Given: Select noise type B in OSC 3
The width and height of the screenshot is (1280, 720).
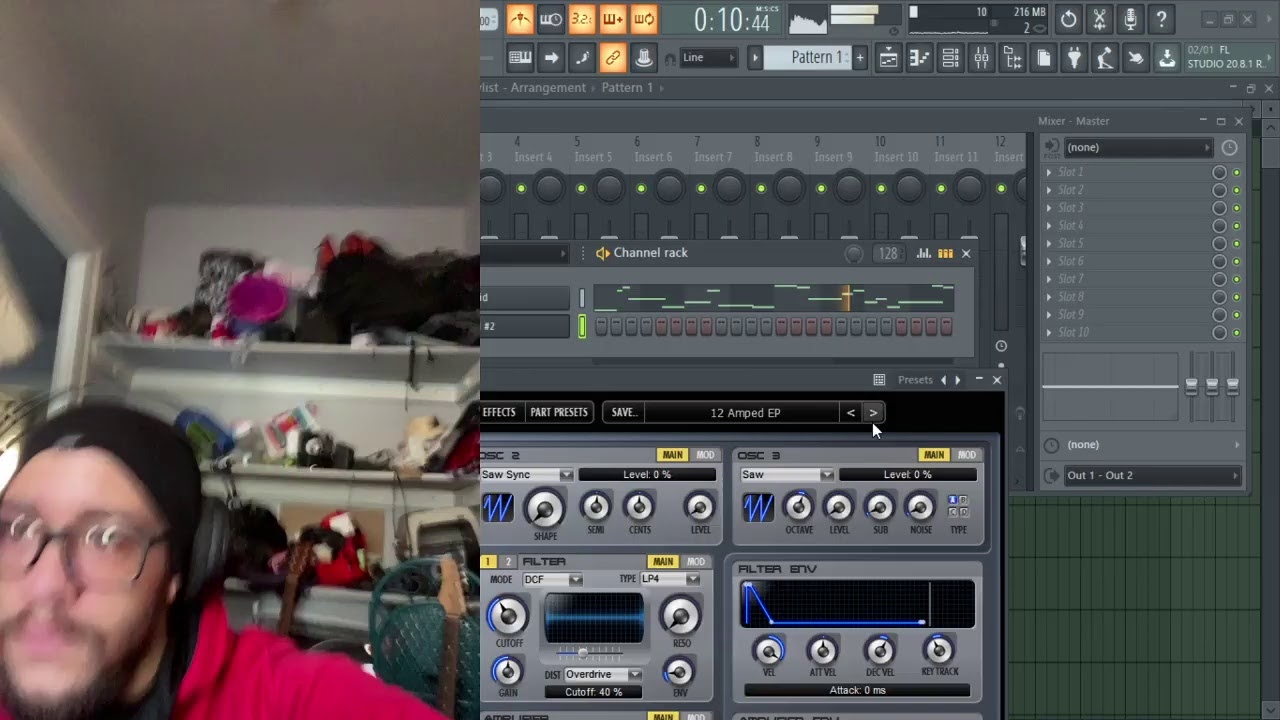Looking at the screenshot, I should (962, 500).
